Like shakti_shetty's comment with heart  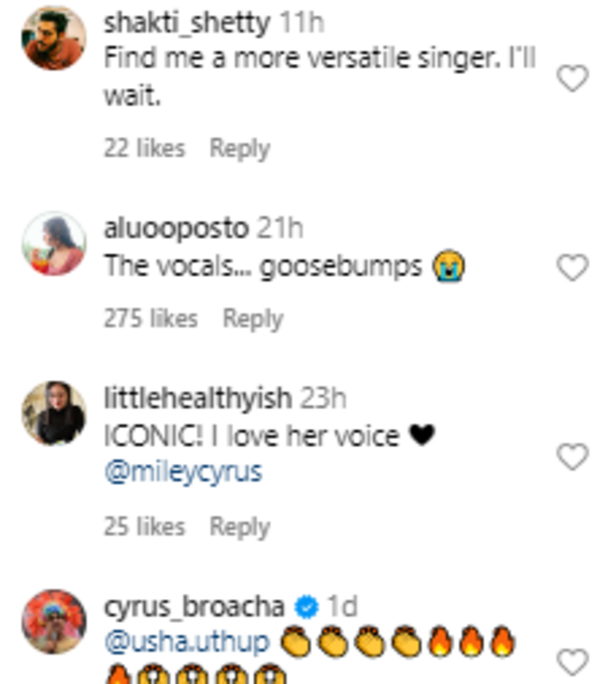point(571,80)
